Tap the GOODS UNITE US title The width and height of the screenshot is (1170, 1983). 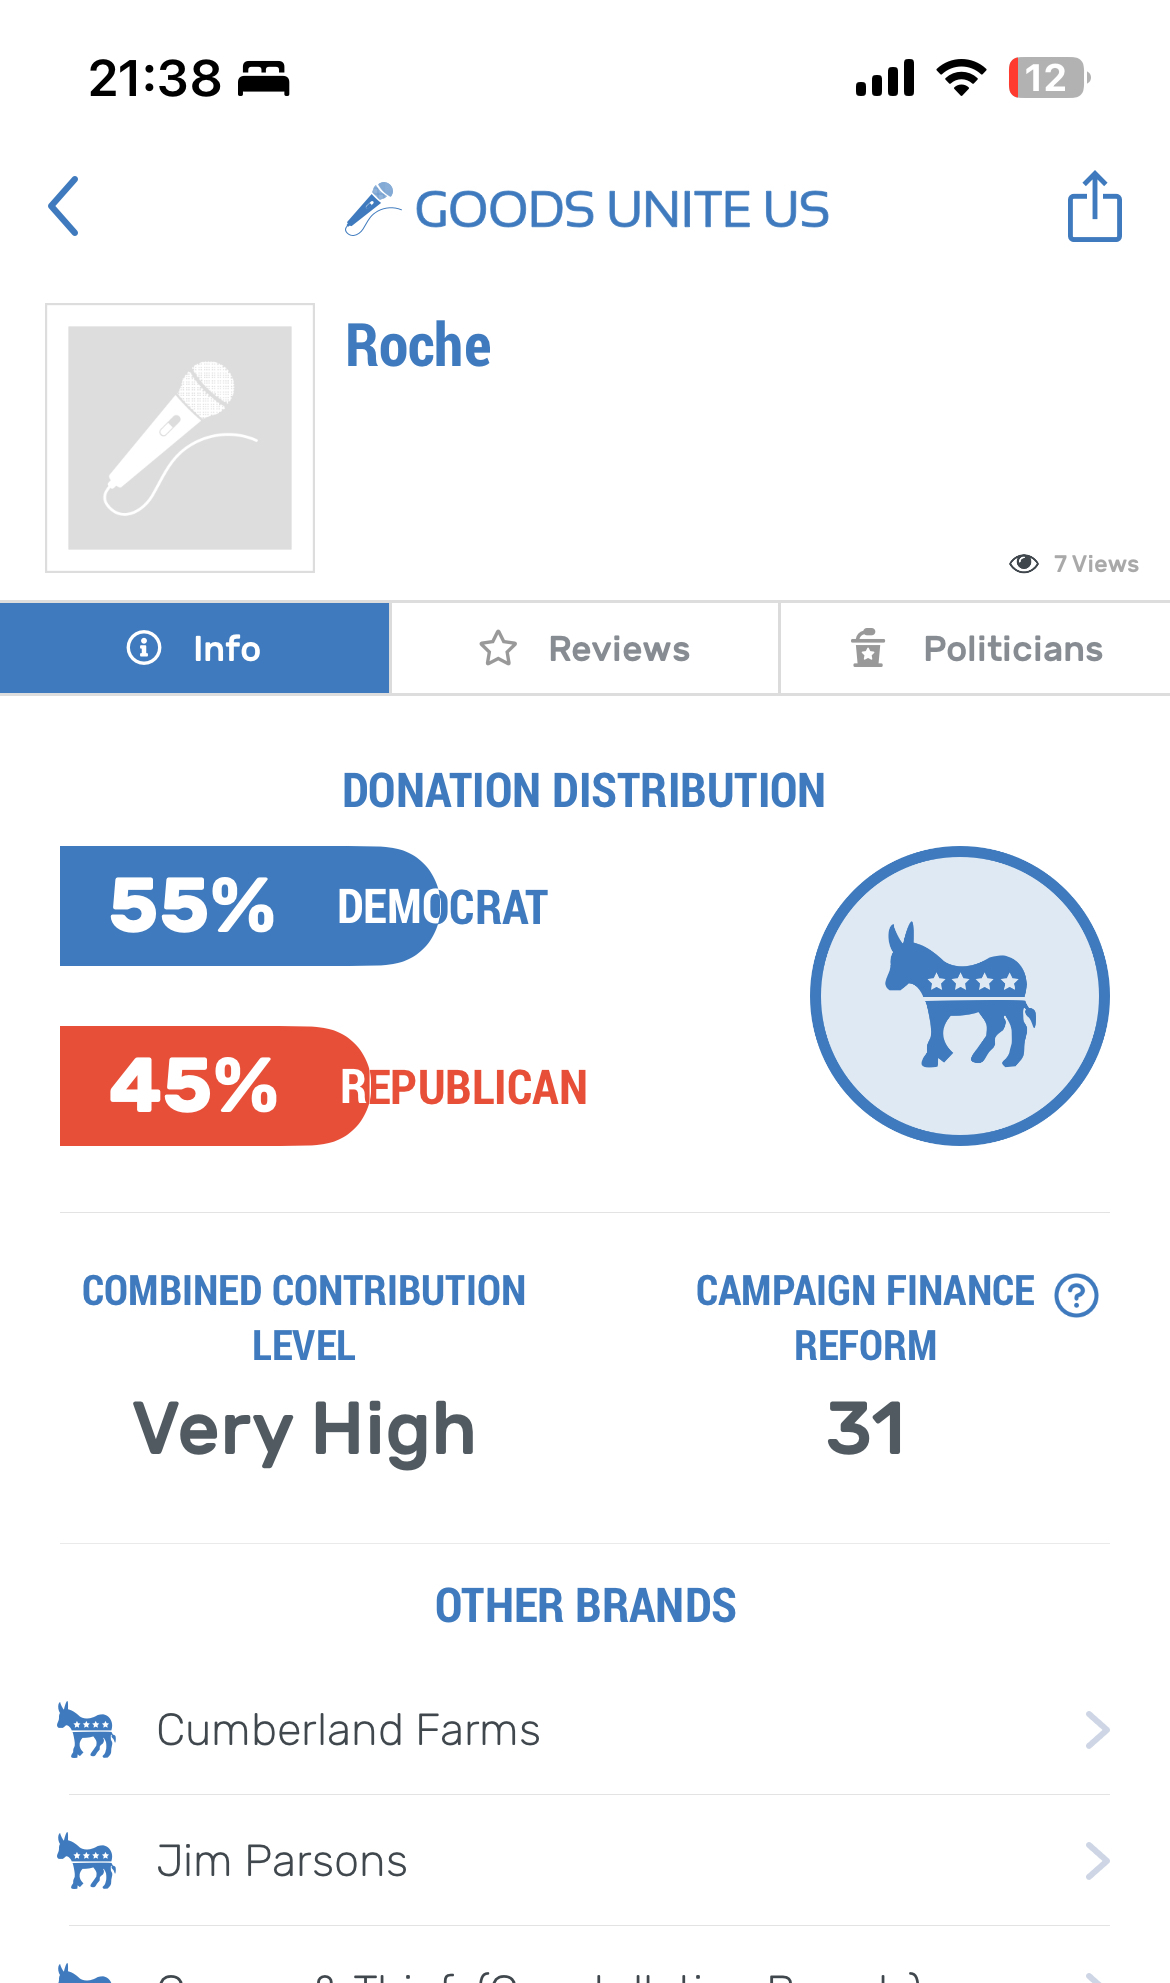pos(621,210)
